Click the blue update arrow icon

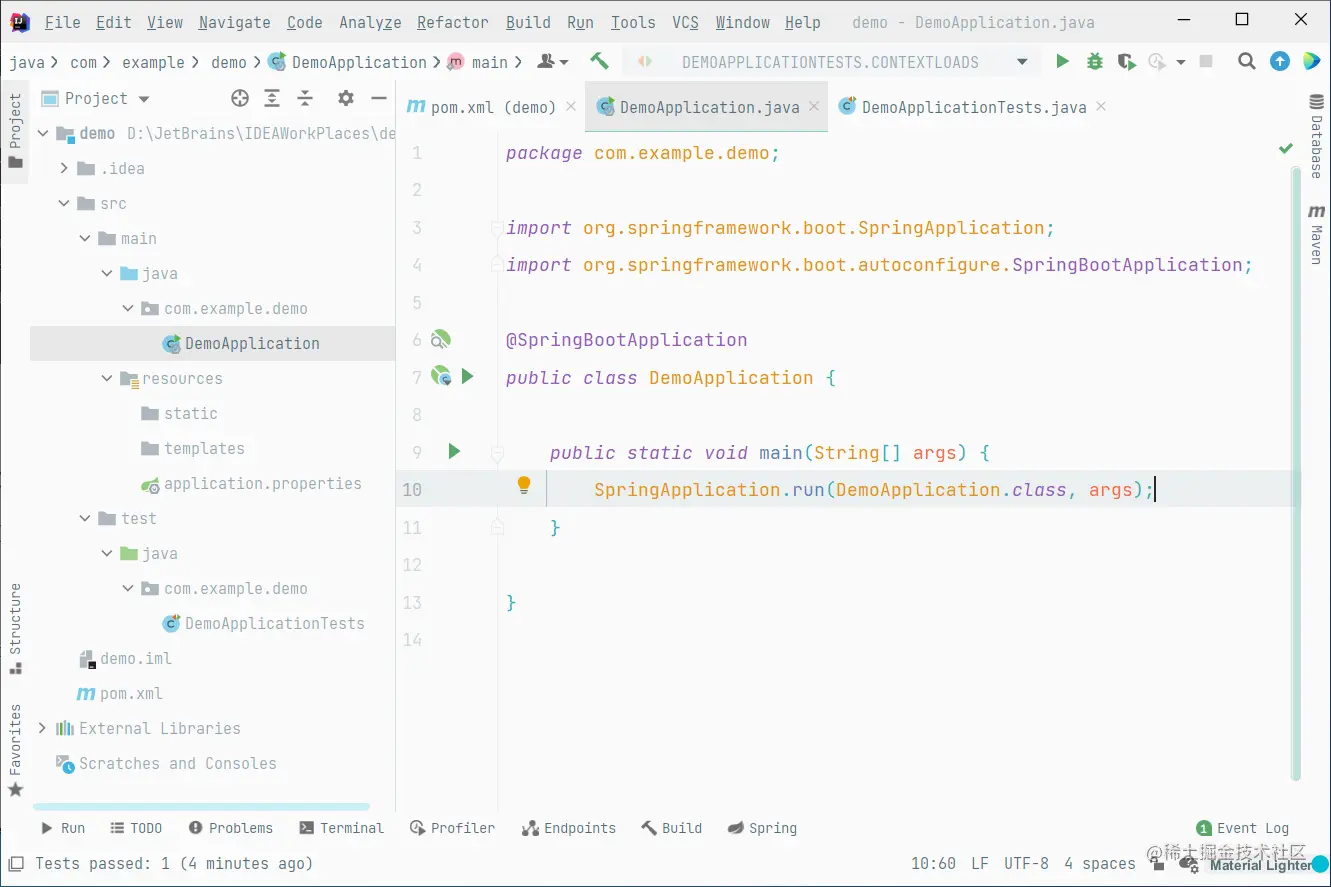[x=1280, y=62]
